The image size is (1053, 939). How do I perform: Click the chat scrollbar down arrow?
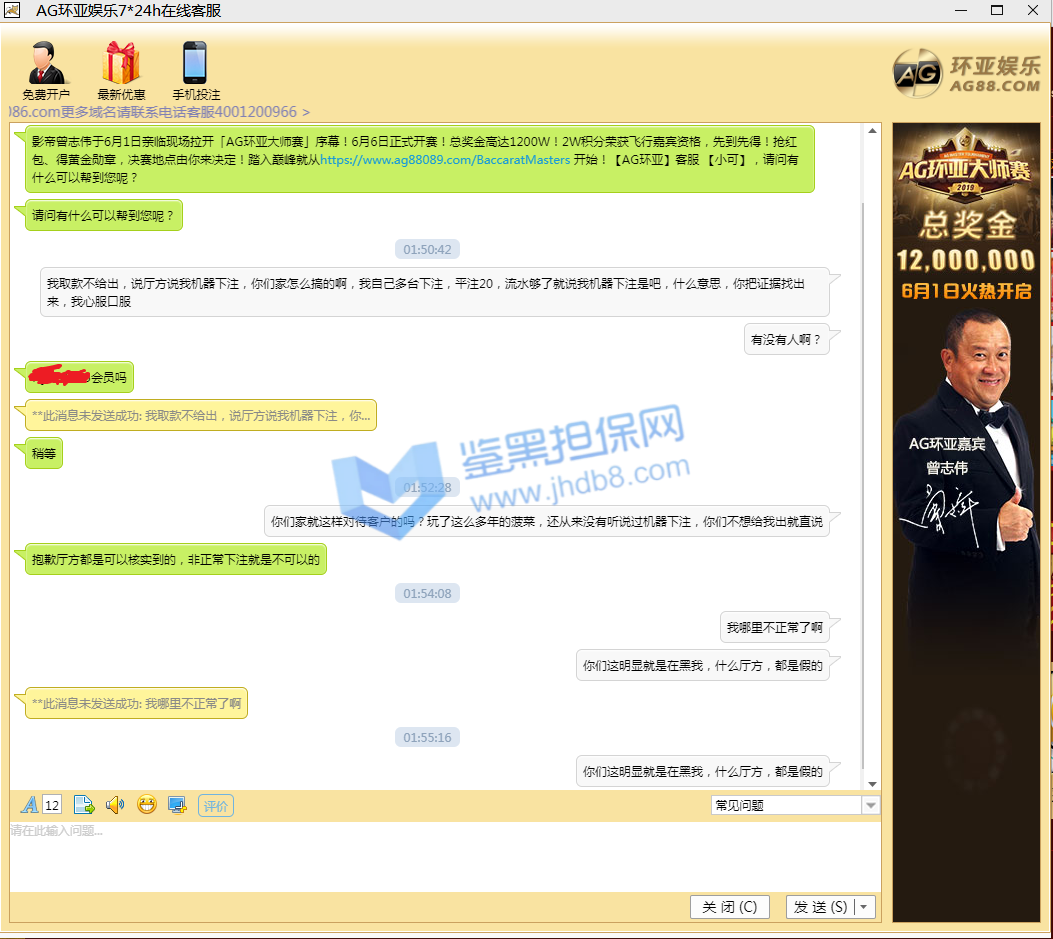pos(872,783)
